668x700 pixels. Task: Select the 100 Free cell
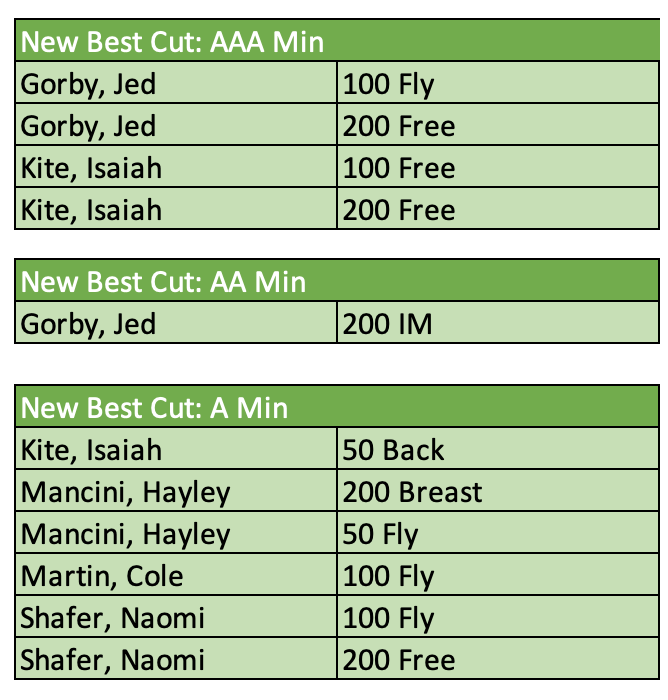pyautogui.click(x=398, y=168)
